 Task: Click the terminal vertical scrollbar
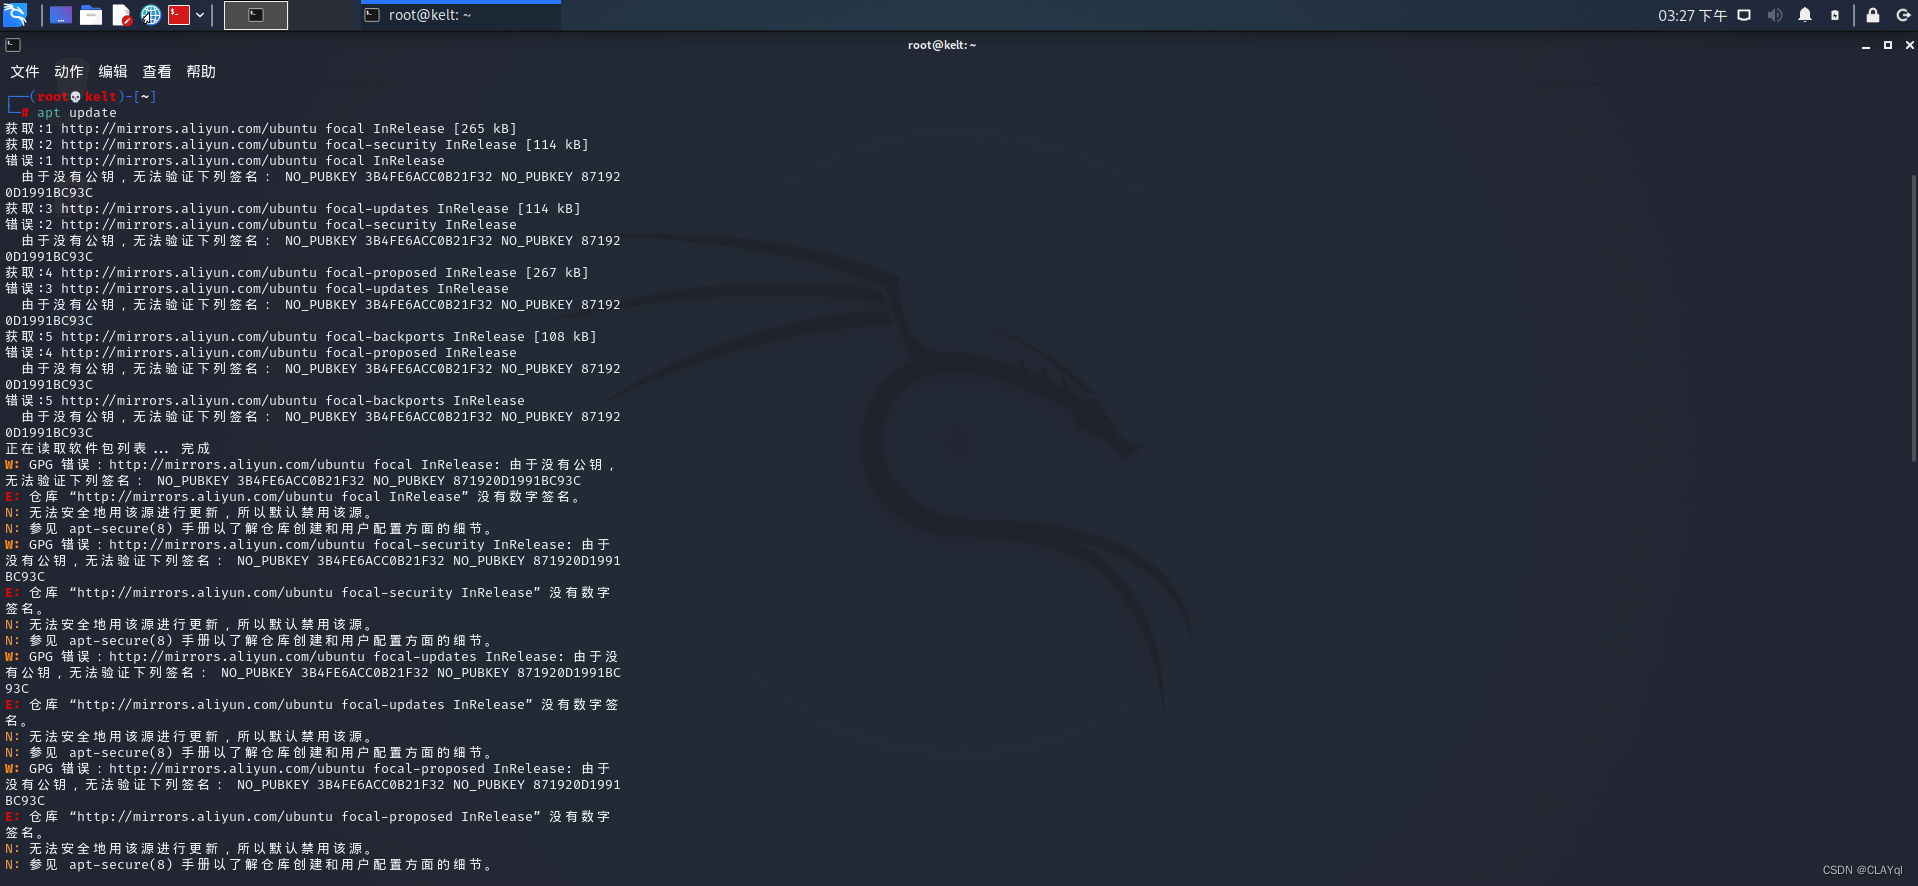(x=1914, y=318)
